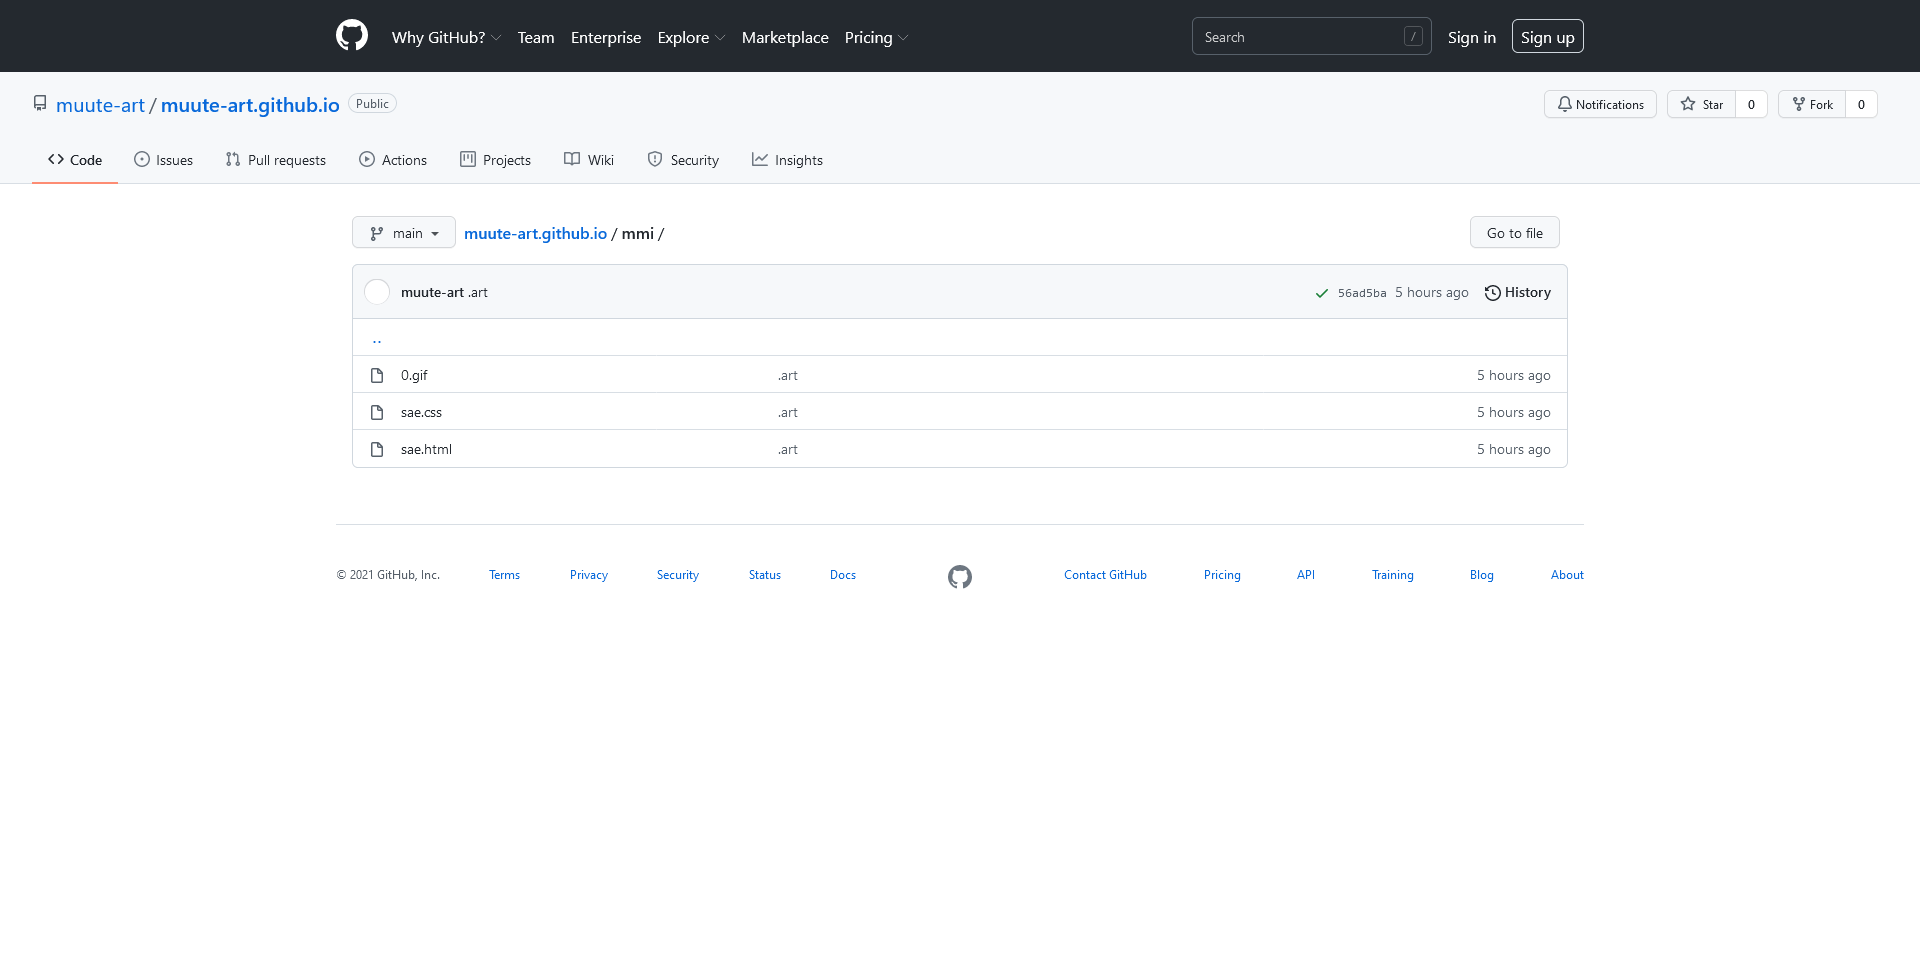
Task: Click the muute-art commit author avatar
Action: [377, 292]
